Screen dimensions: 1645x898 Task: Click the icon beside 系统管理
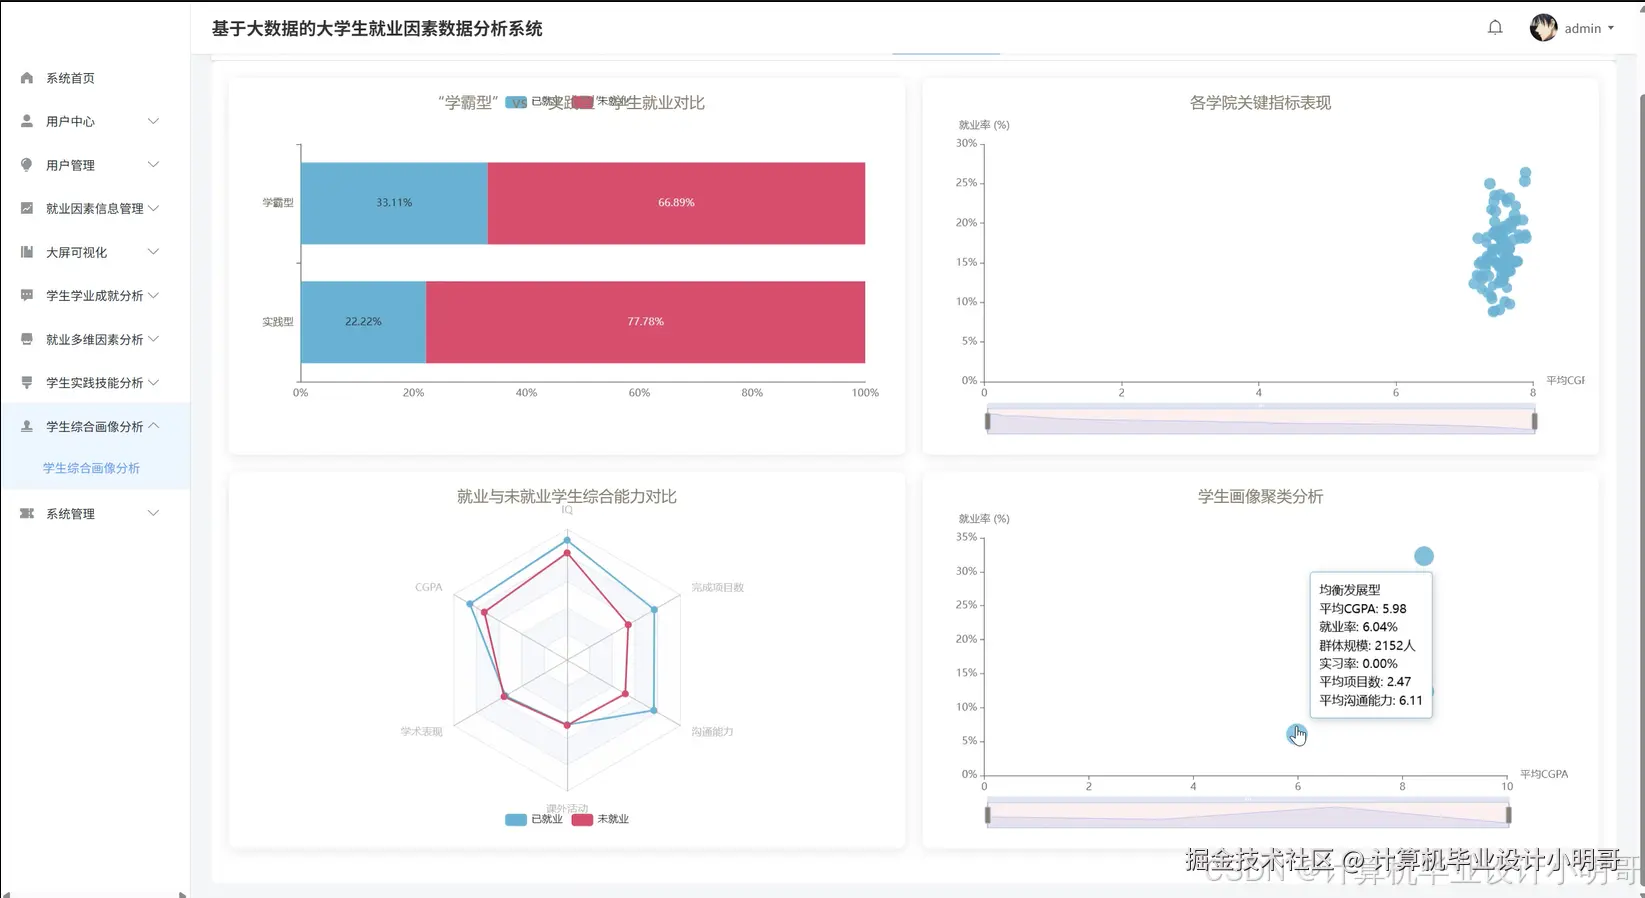27,513
